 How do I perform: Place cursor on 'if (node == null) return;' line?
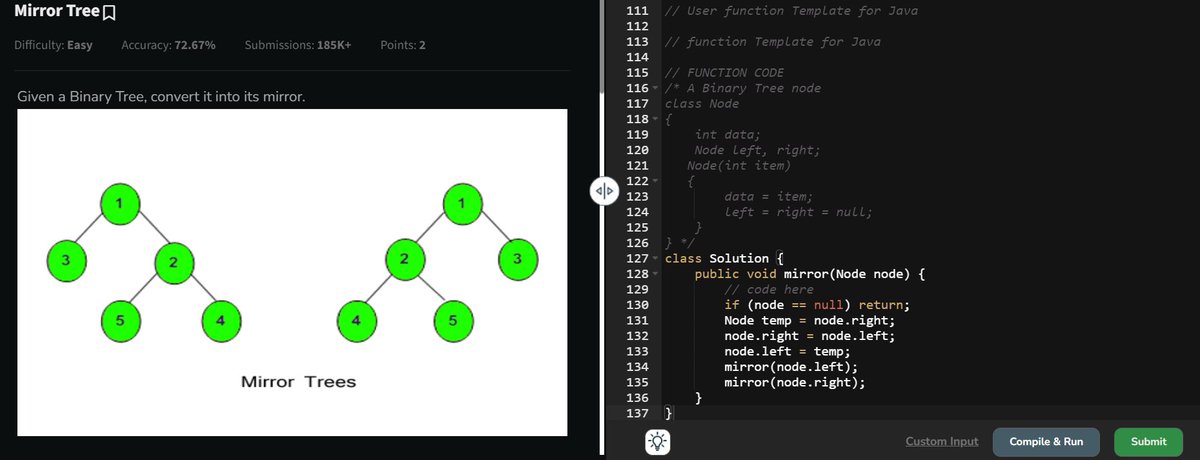pos(817,305)
